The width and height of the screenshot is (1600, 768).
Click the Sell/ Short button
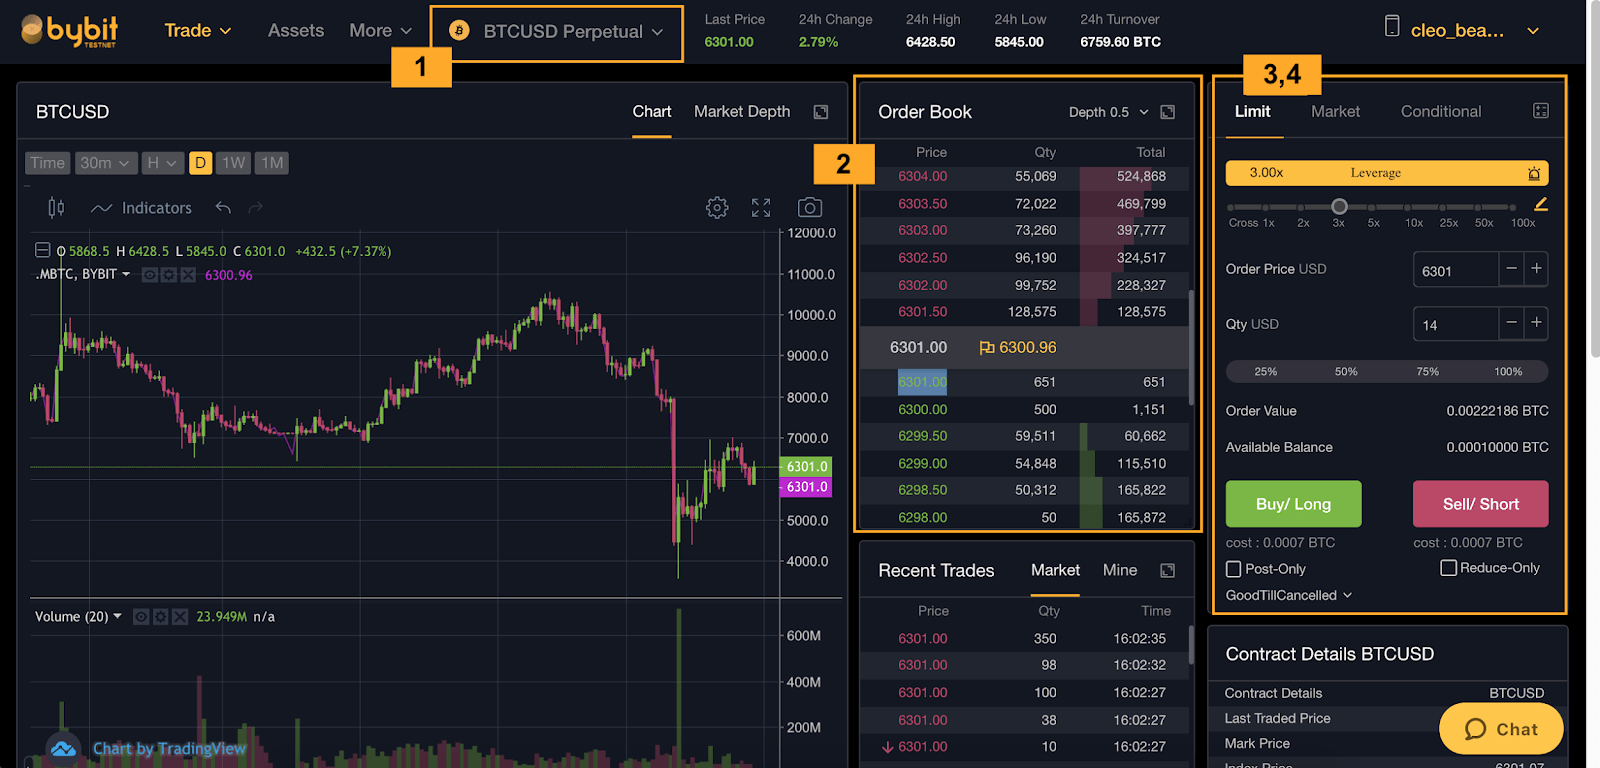tap(1481, 504)
